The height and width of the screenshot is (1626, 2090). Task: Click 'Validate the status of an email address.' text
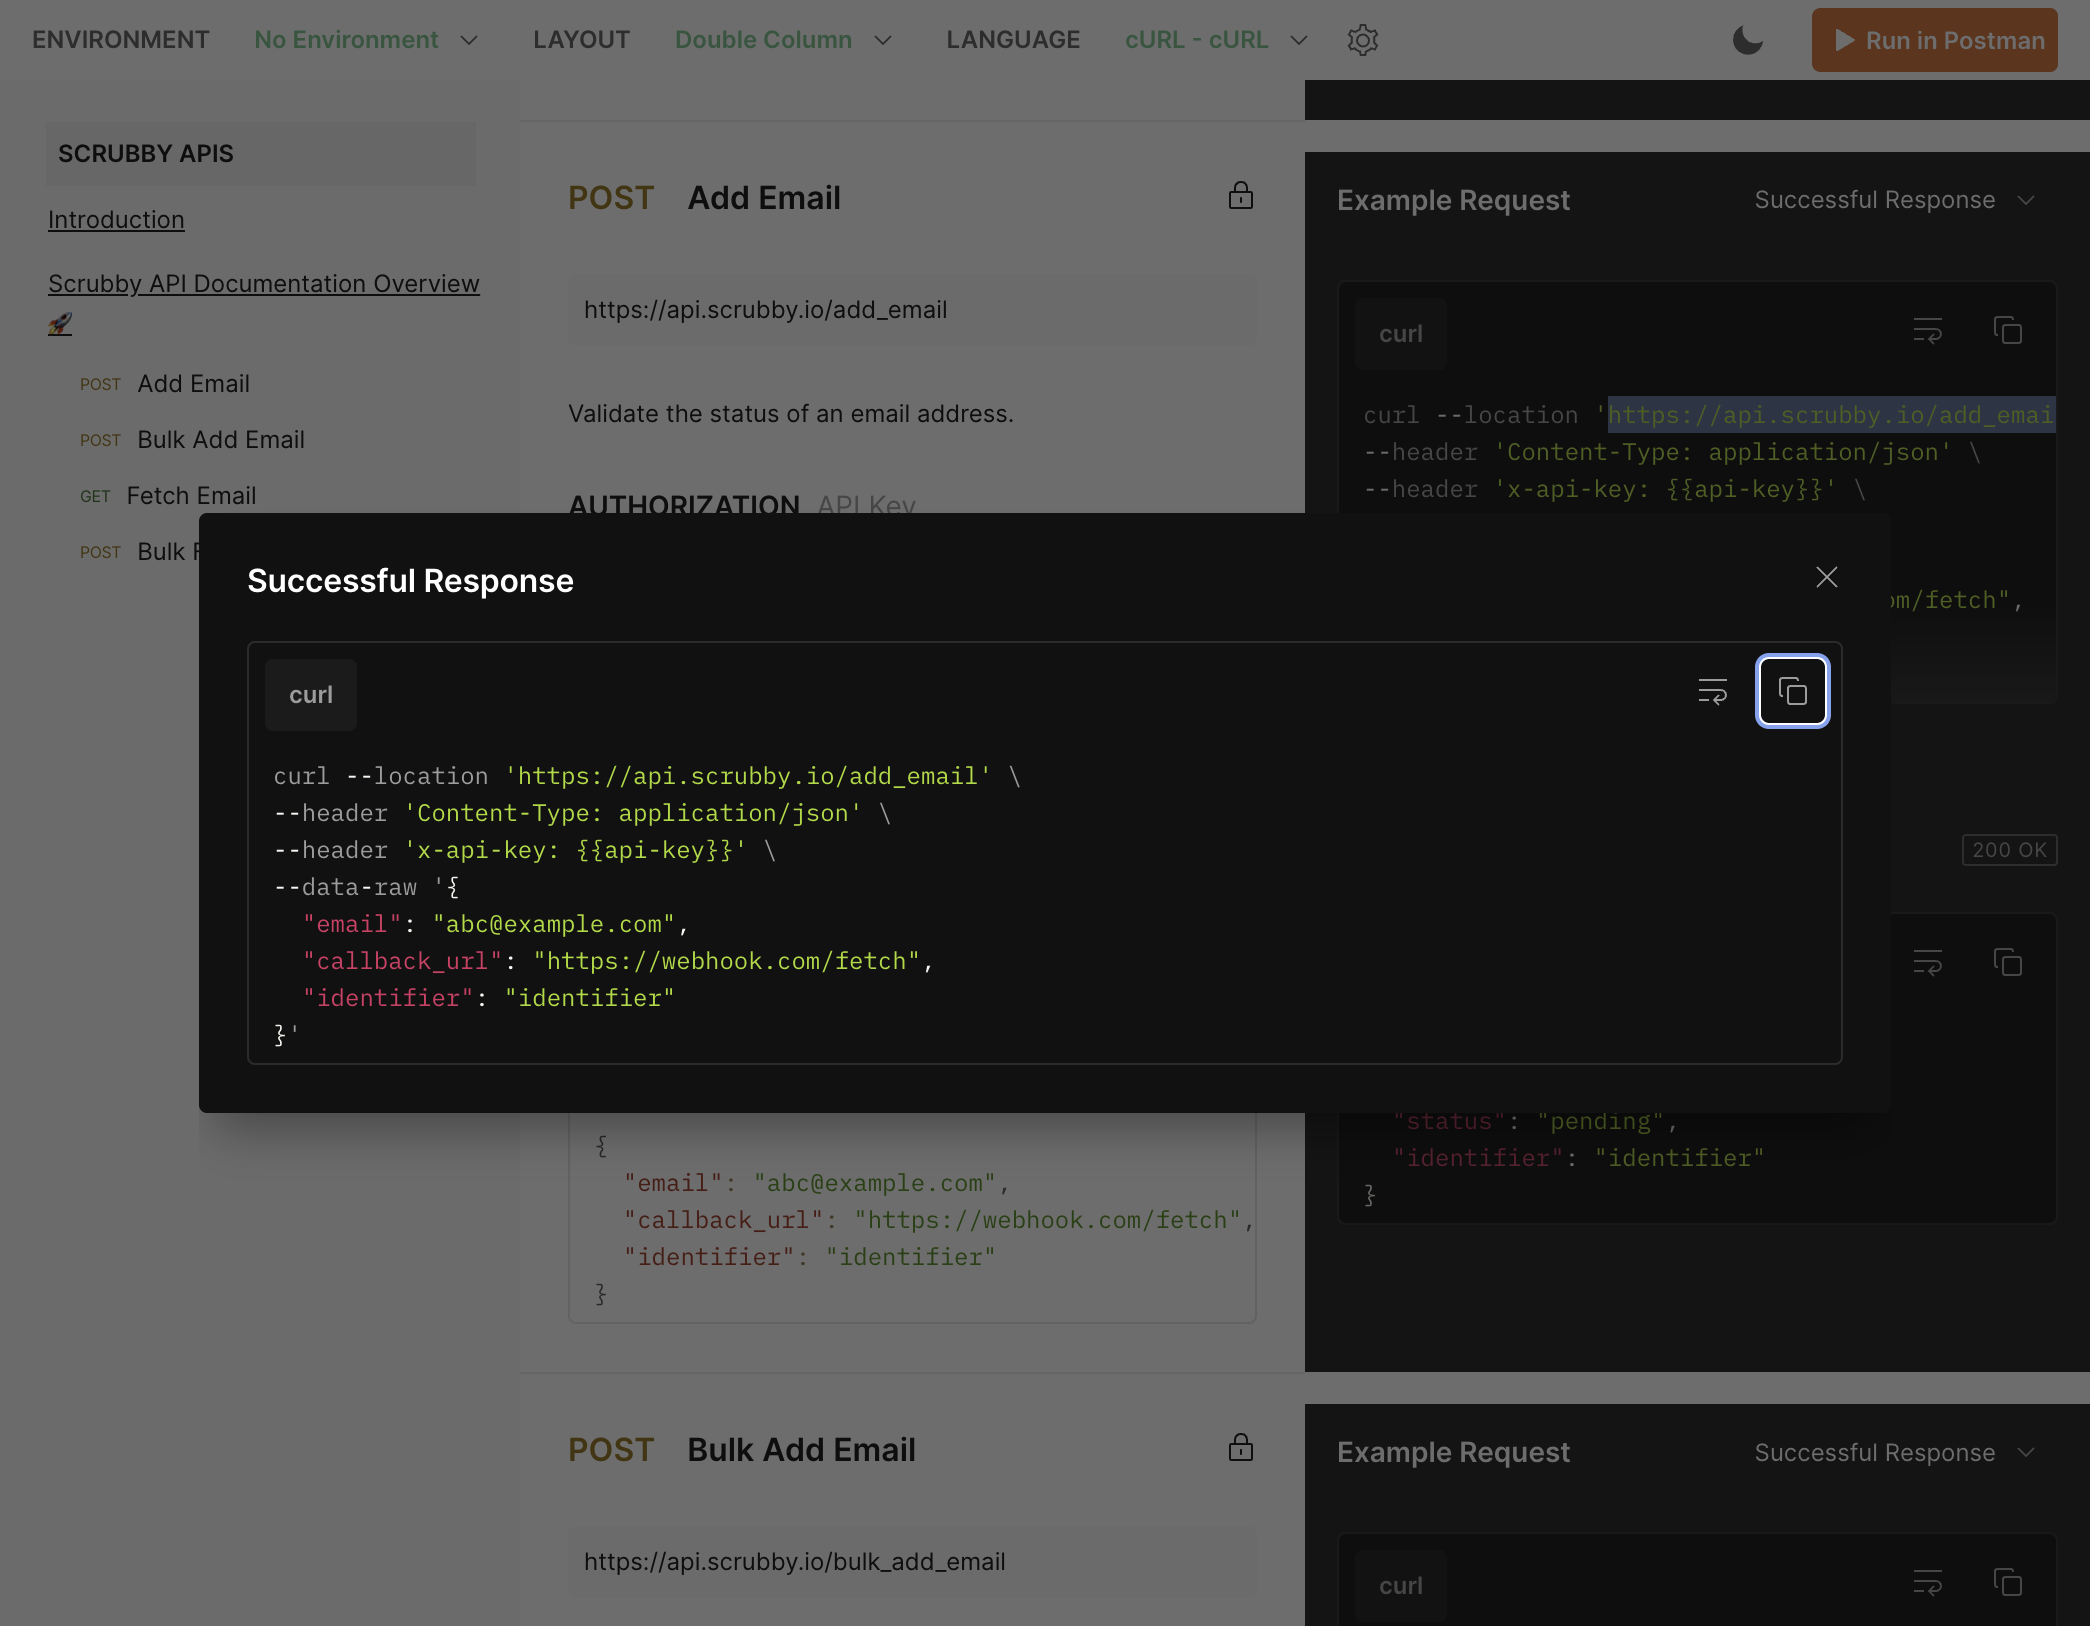tap(791, 414)
